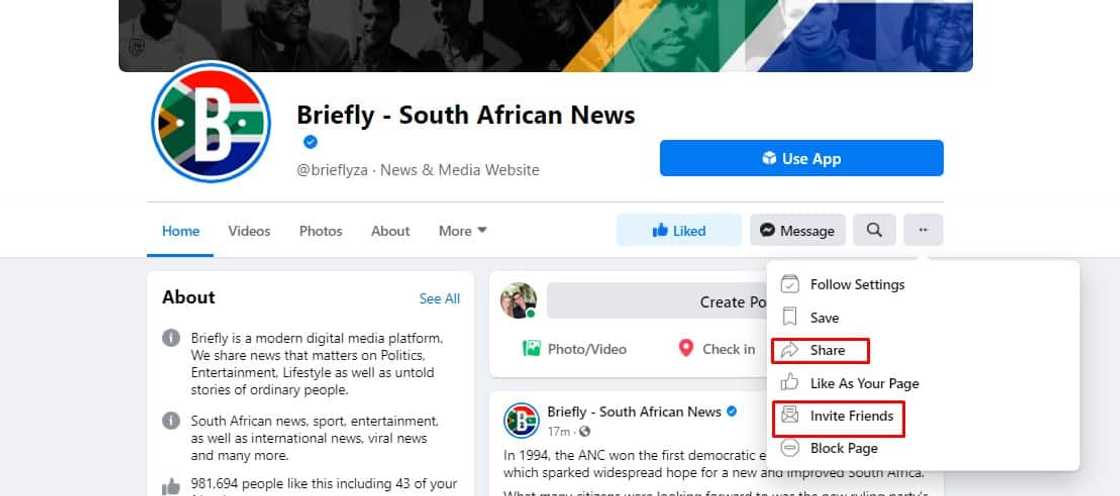This screenshot has width=1120, height=496.
Task: Select Like As Your Page option
Action: coord(864,383)
